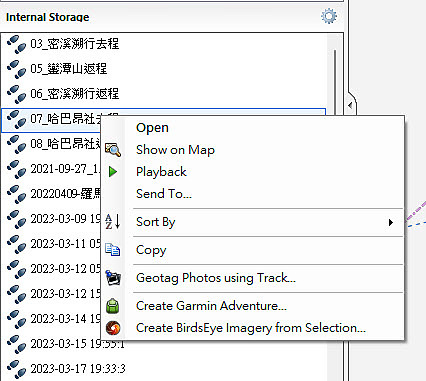Viewport: 426px width, 381px height.
Task: Click footprint icon of 07_哈巴昂社 track
Action: (16, 119)
